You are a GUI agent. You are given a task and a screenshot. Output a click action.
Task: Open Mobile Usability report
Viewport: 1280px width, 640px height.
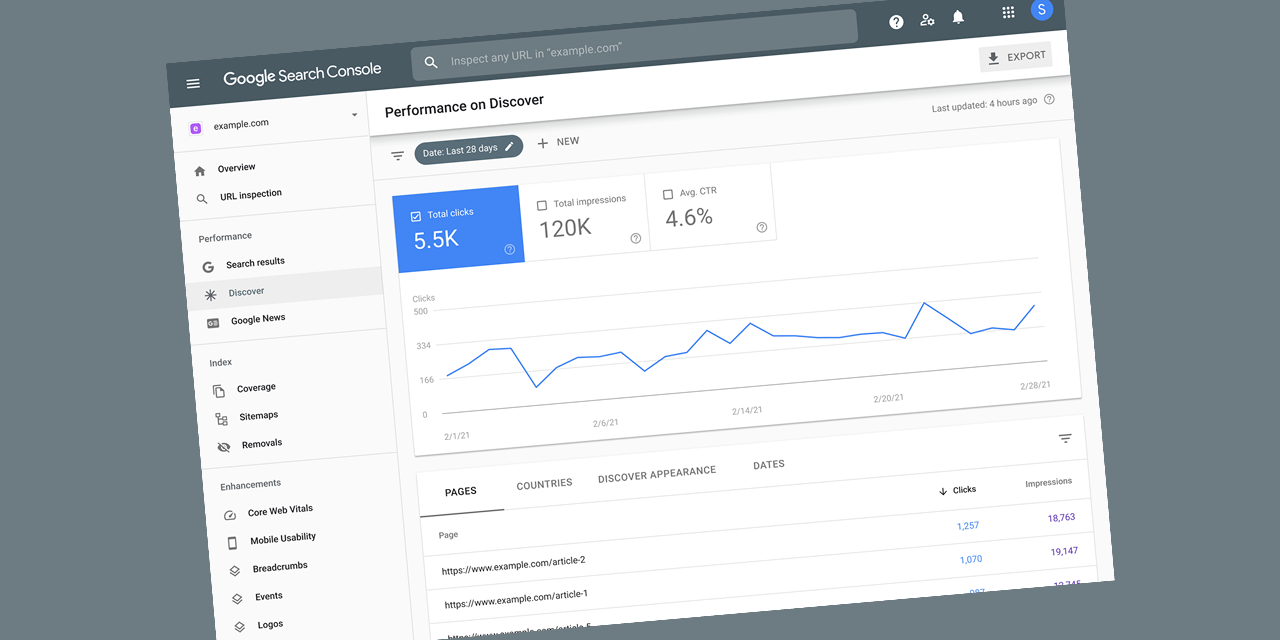(283, 538)
